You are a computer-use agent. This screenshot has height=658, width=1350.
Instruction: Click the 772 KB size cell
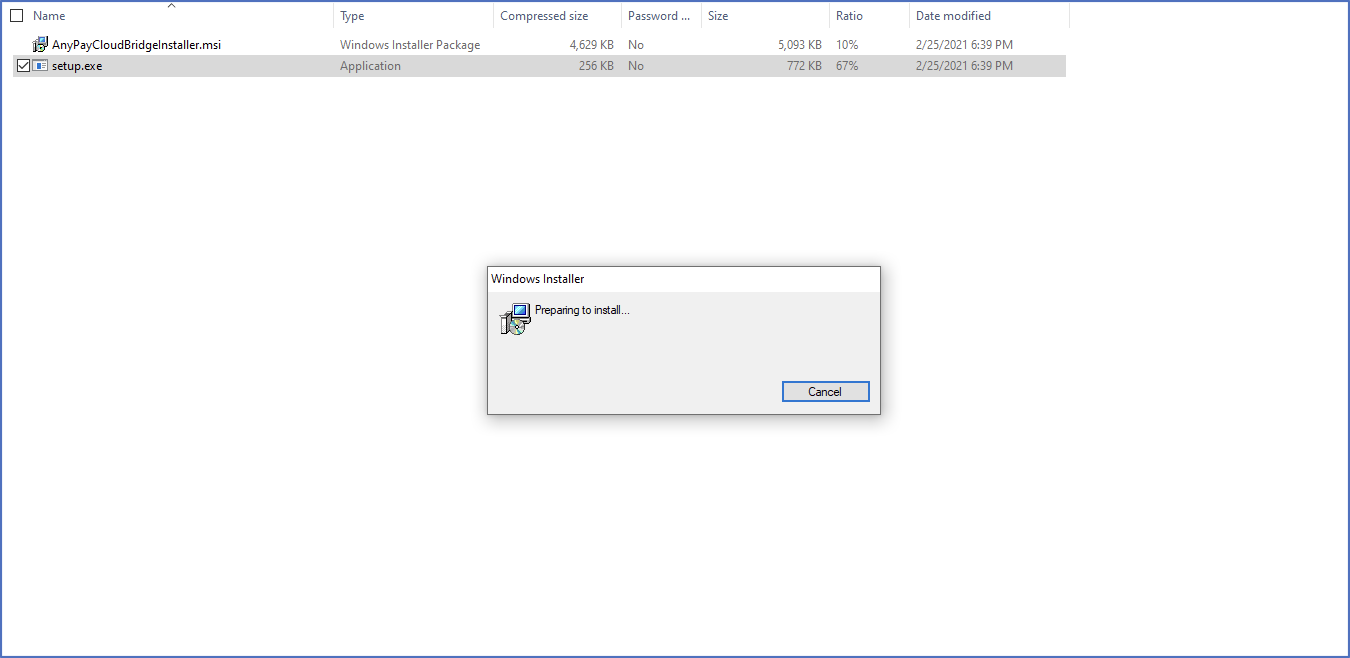click(804, 66)
